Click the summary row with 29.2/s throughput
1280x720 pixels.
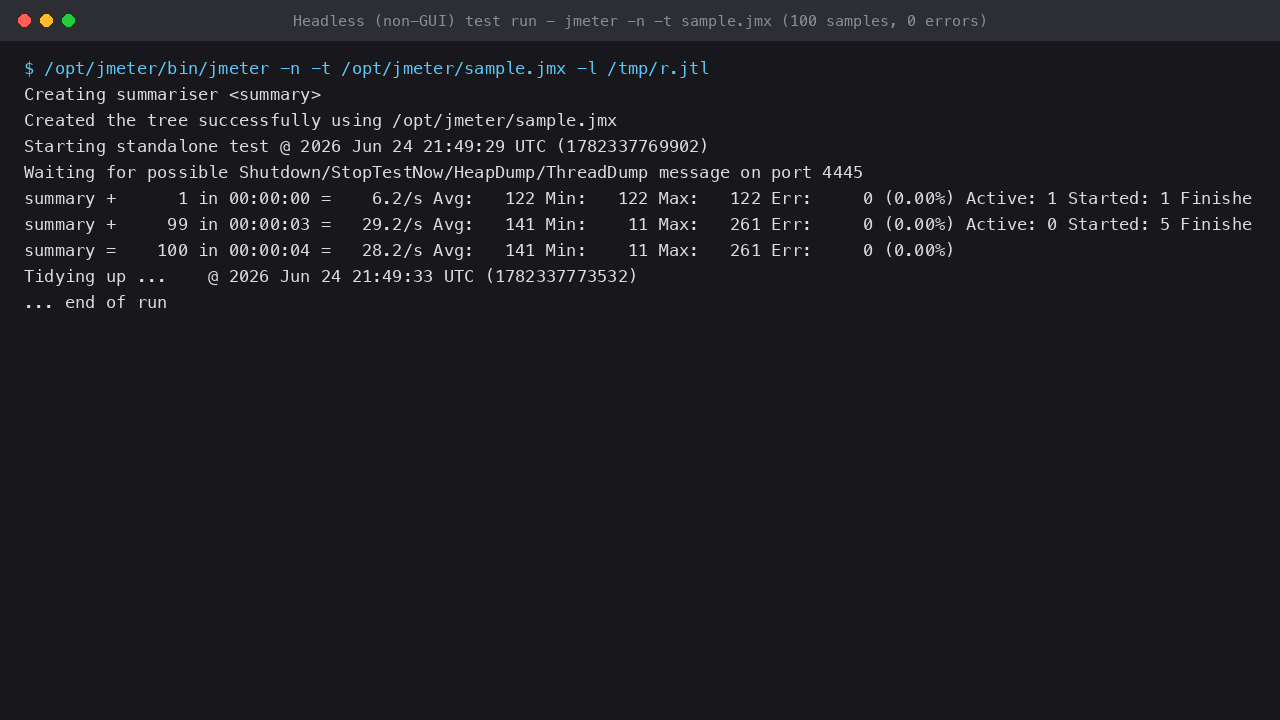(638, 224)
